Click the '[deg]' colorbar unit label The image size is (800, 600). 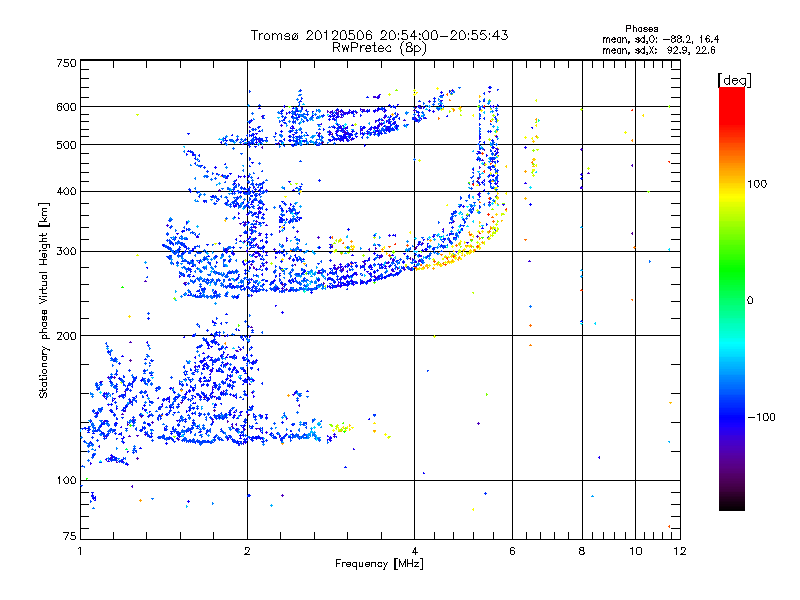point(735,80)
